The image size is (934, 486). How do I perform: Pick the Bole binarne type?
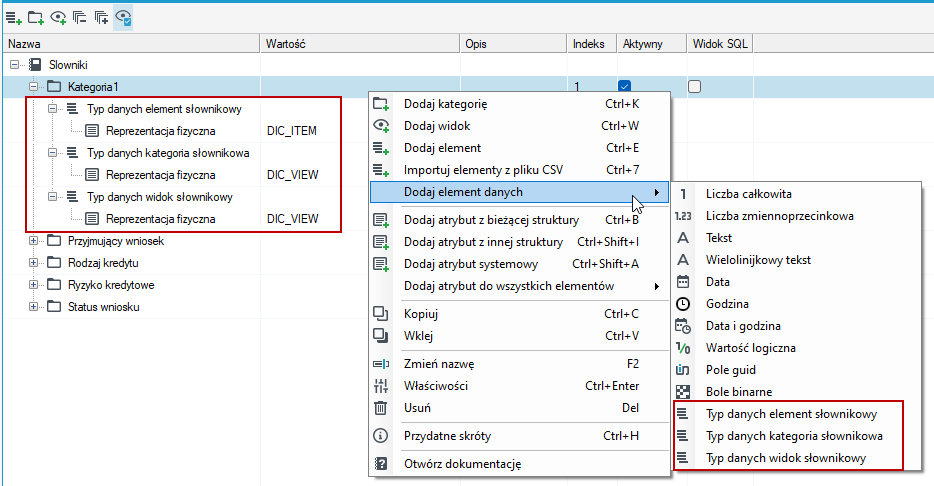pyautogui.click(x=797, y=392)
